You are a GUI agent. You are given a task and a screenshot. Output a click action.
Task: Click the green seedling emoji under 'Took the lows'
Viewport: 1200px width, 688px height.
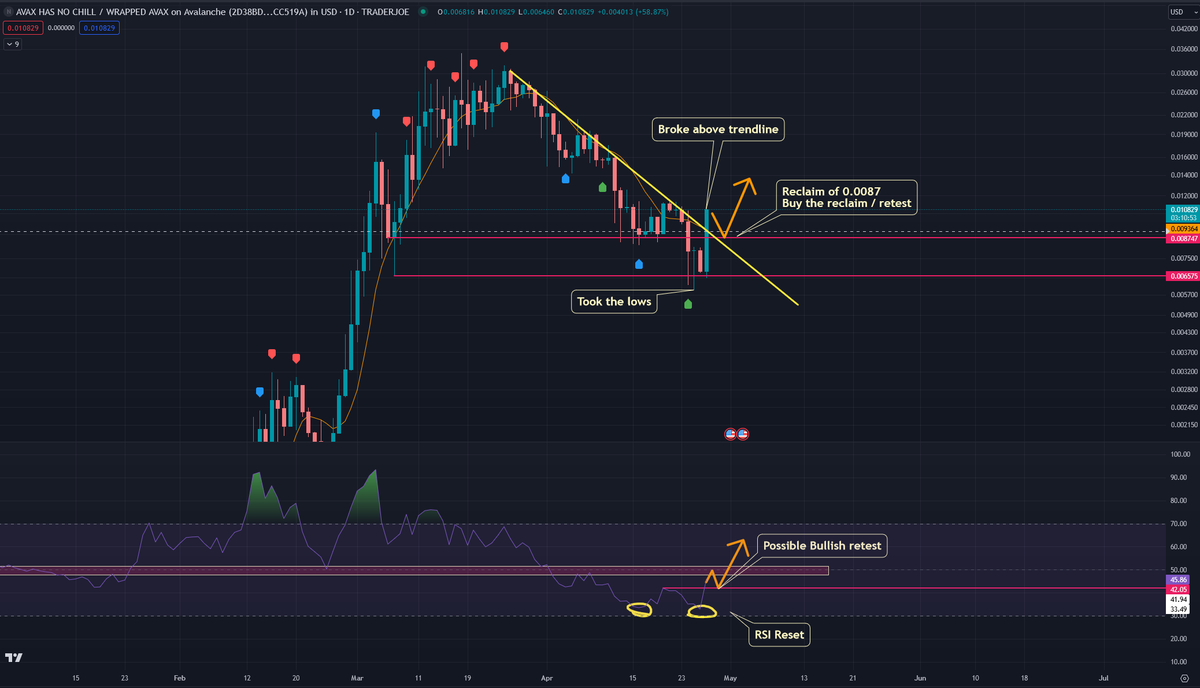pyautogui.click(x=688, y=305)
